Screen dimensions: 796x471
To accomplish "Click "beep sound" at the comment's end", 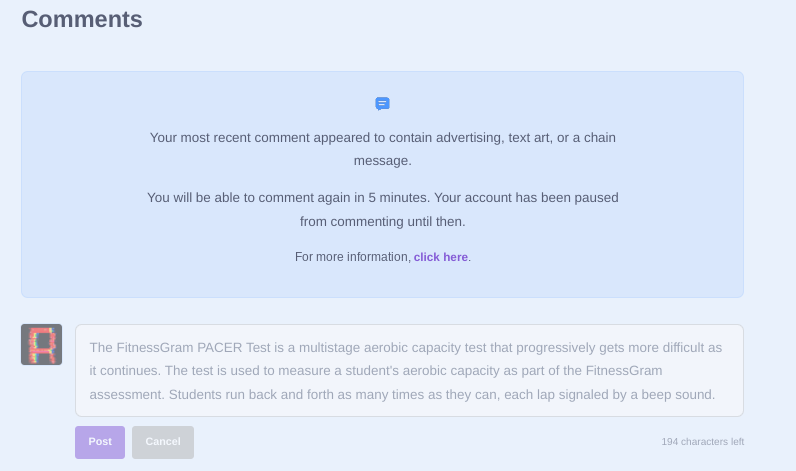I will point(680,394).
